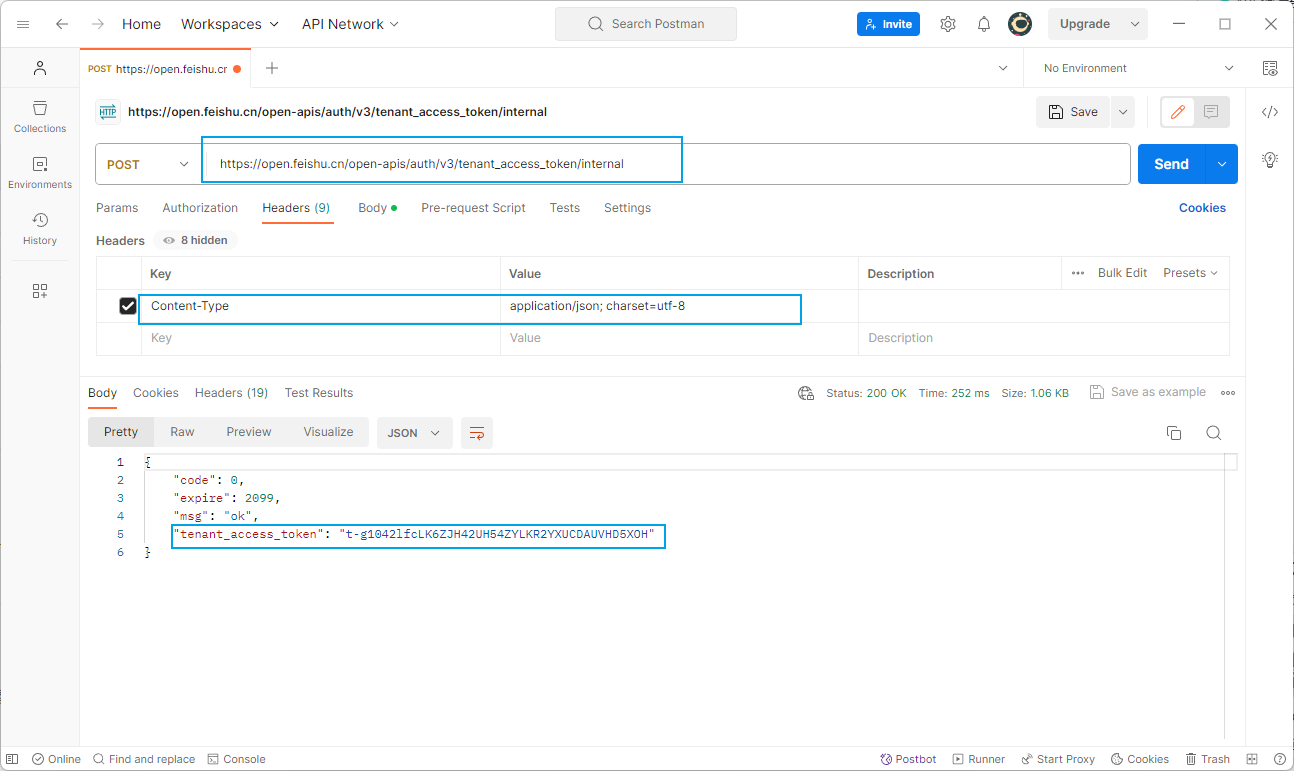Screen dimensions: 1294x771
Task: Go forward with the right arrow
Action: (x=97, y=24)
